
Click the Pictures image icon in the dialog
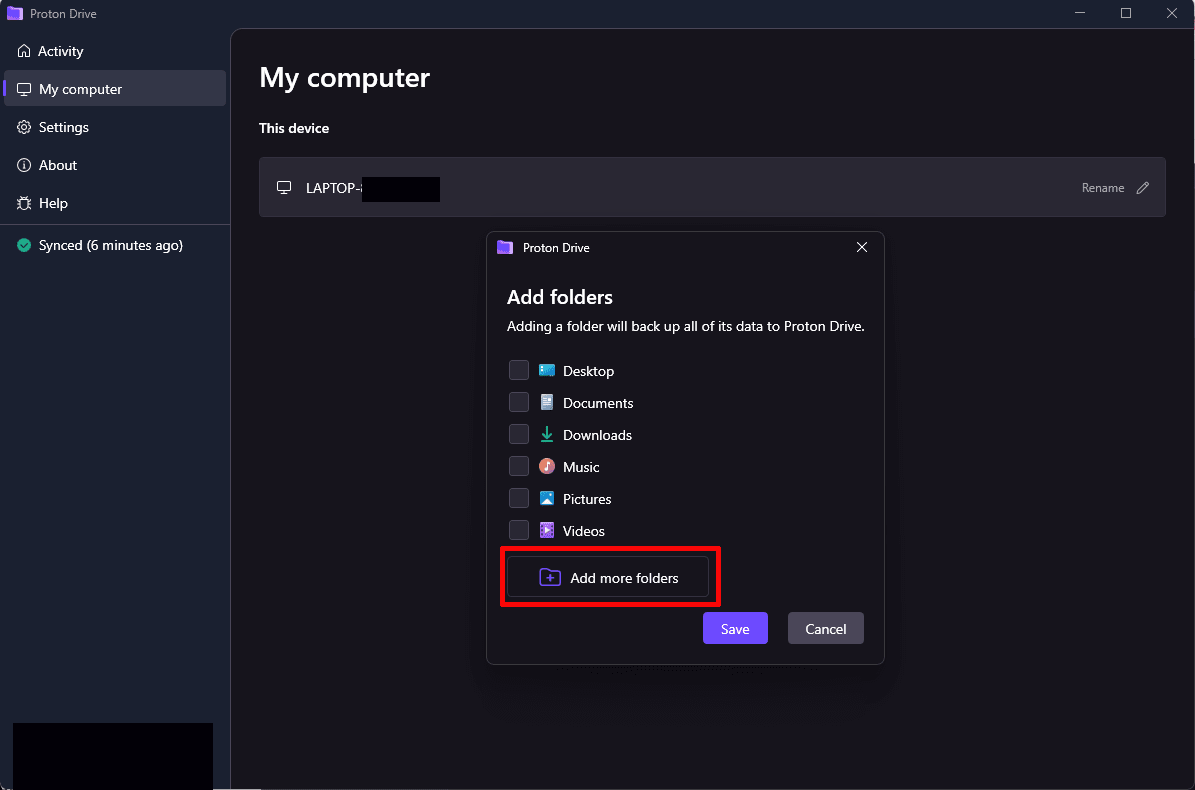coord(546,498)
